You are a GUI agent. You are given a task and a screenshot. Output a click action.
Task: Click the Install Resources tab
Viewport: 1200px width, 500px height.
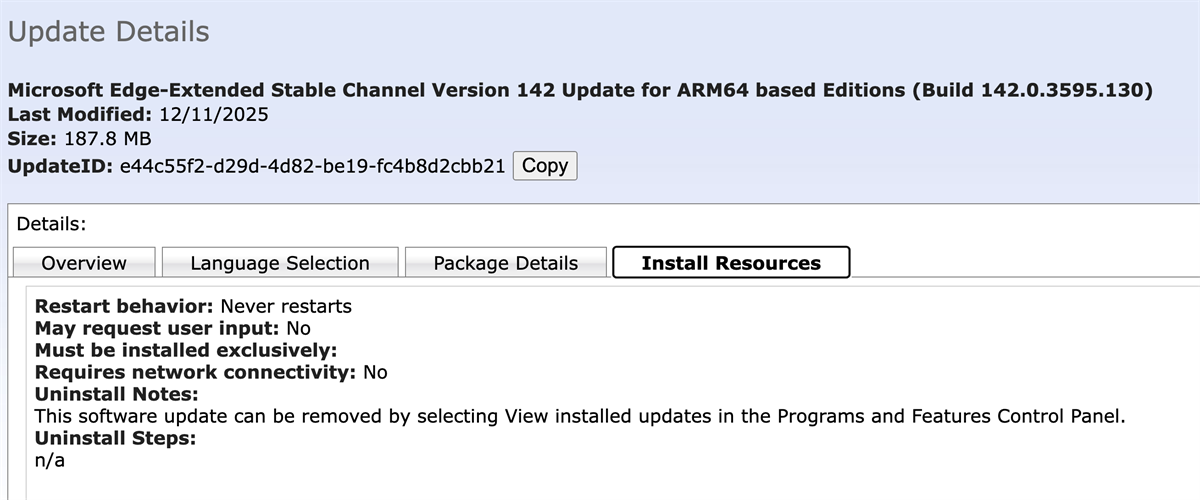pyautogui.click(x=730, y=263)
